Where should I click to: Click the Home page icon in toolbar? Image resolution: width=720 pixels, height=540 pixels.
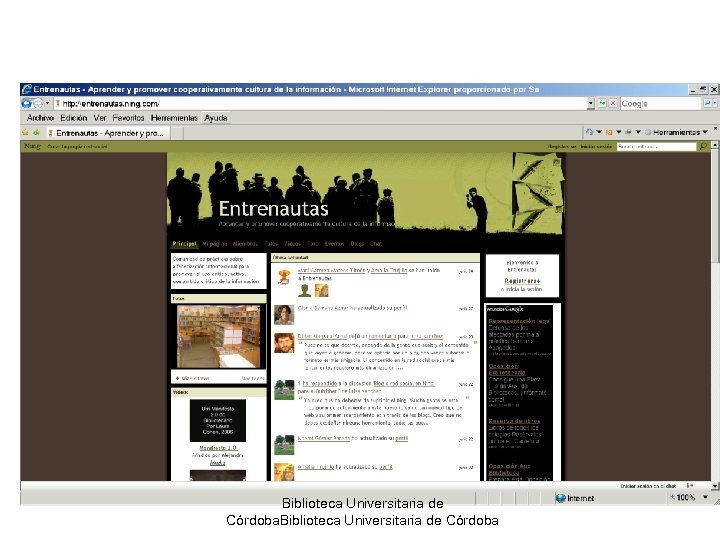[x=589, y=132]
